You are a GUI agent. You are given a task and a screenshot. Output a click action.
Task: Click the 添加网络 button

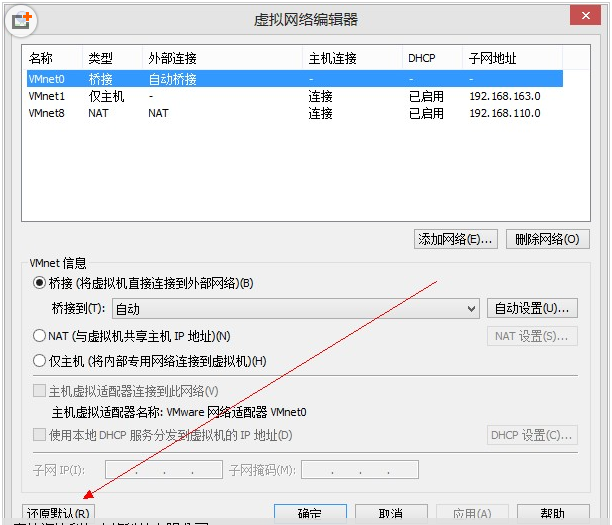456,239
